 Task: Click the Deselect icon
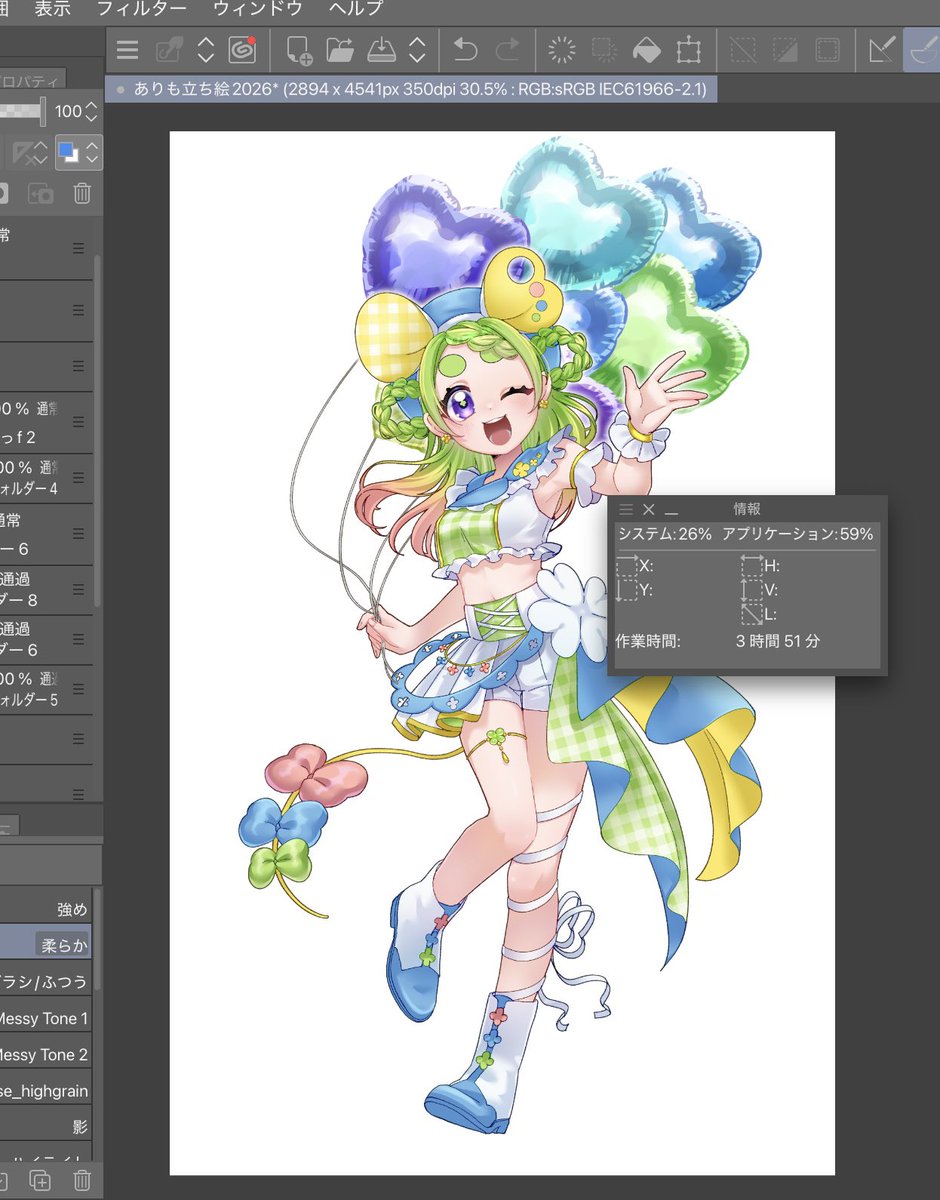743,50
